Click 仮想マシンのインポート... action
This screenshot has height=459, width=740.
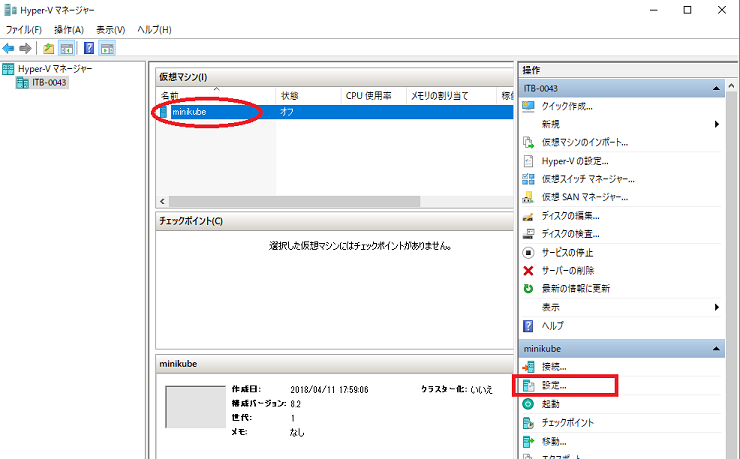tap(585, 142)
